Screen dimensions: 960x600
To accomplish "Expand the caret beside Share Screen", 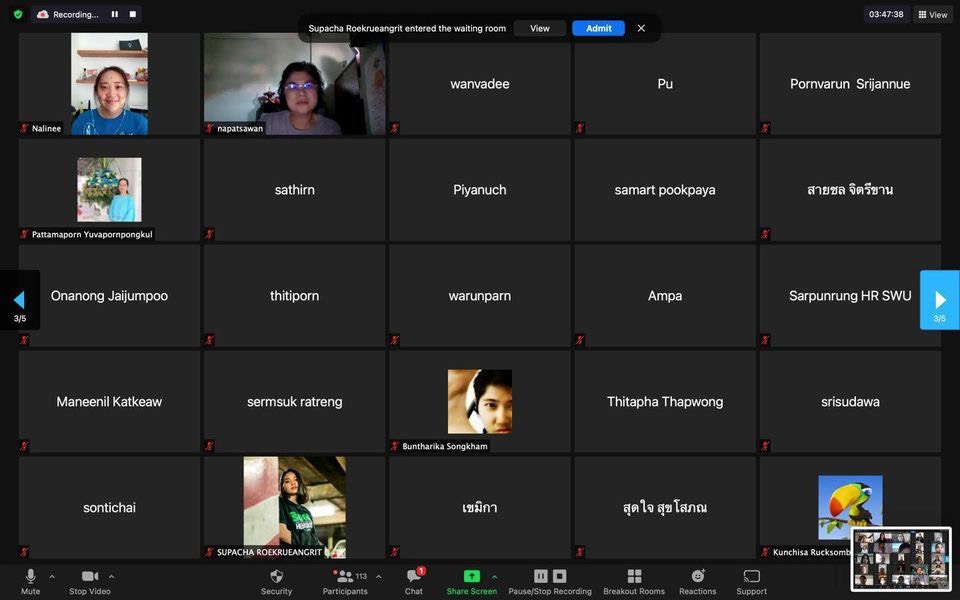I will (x=494, y=576).
